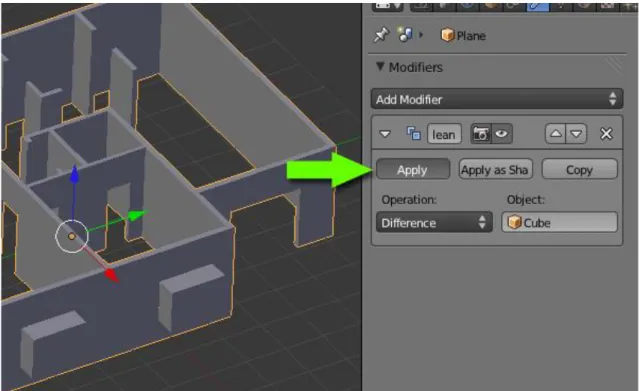Move the modifier up in stack
Screen dimensions: 639x391
[555, 134]
